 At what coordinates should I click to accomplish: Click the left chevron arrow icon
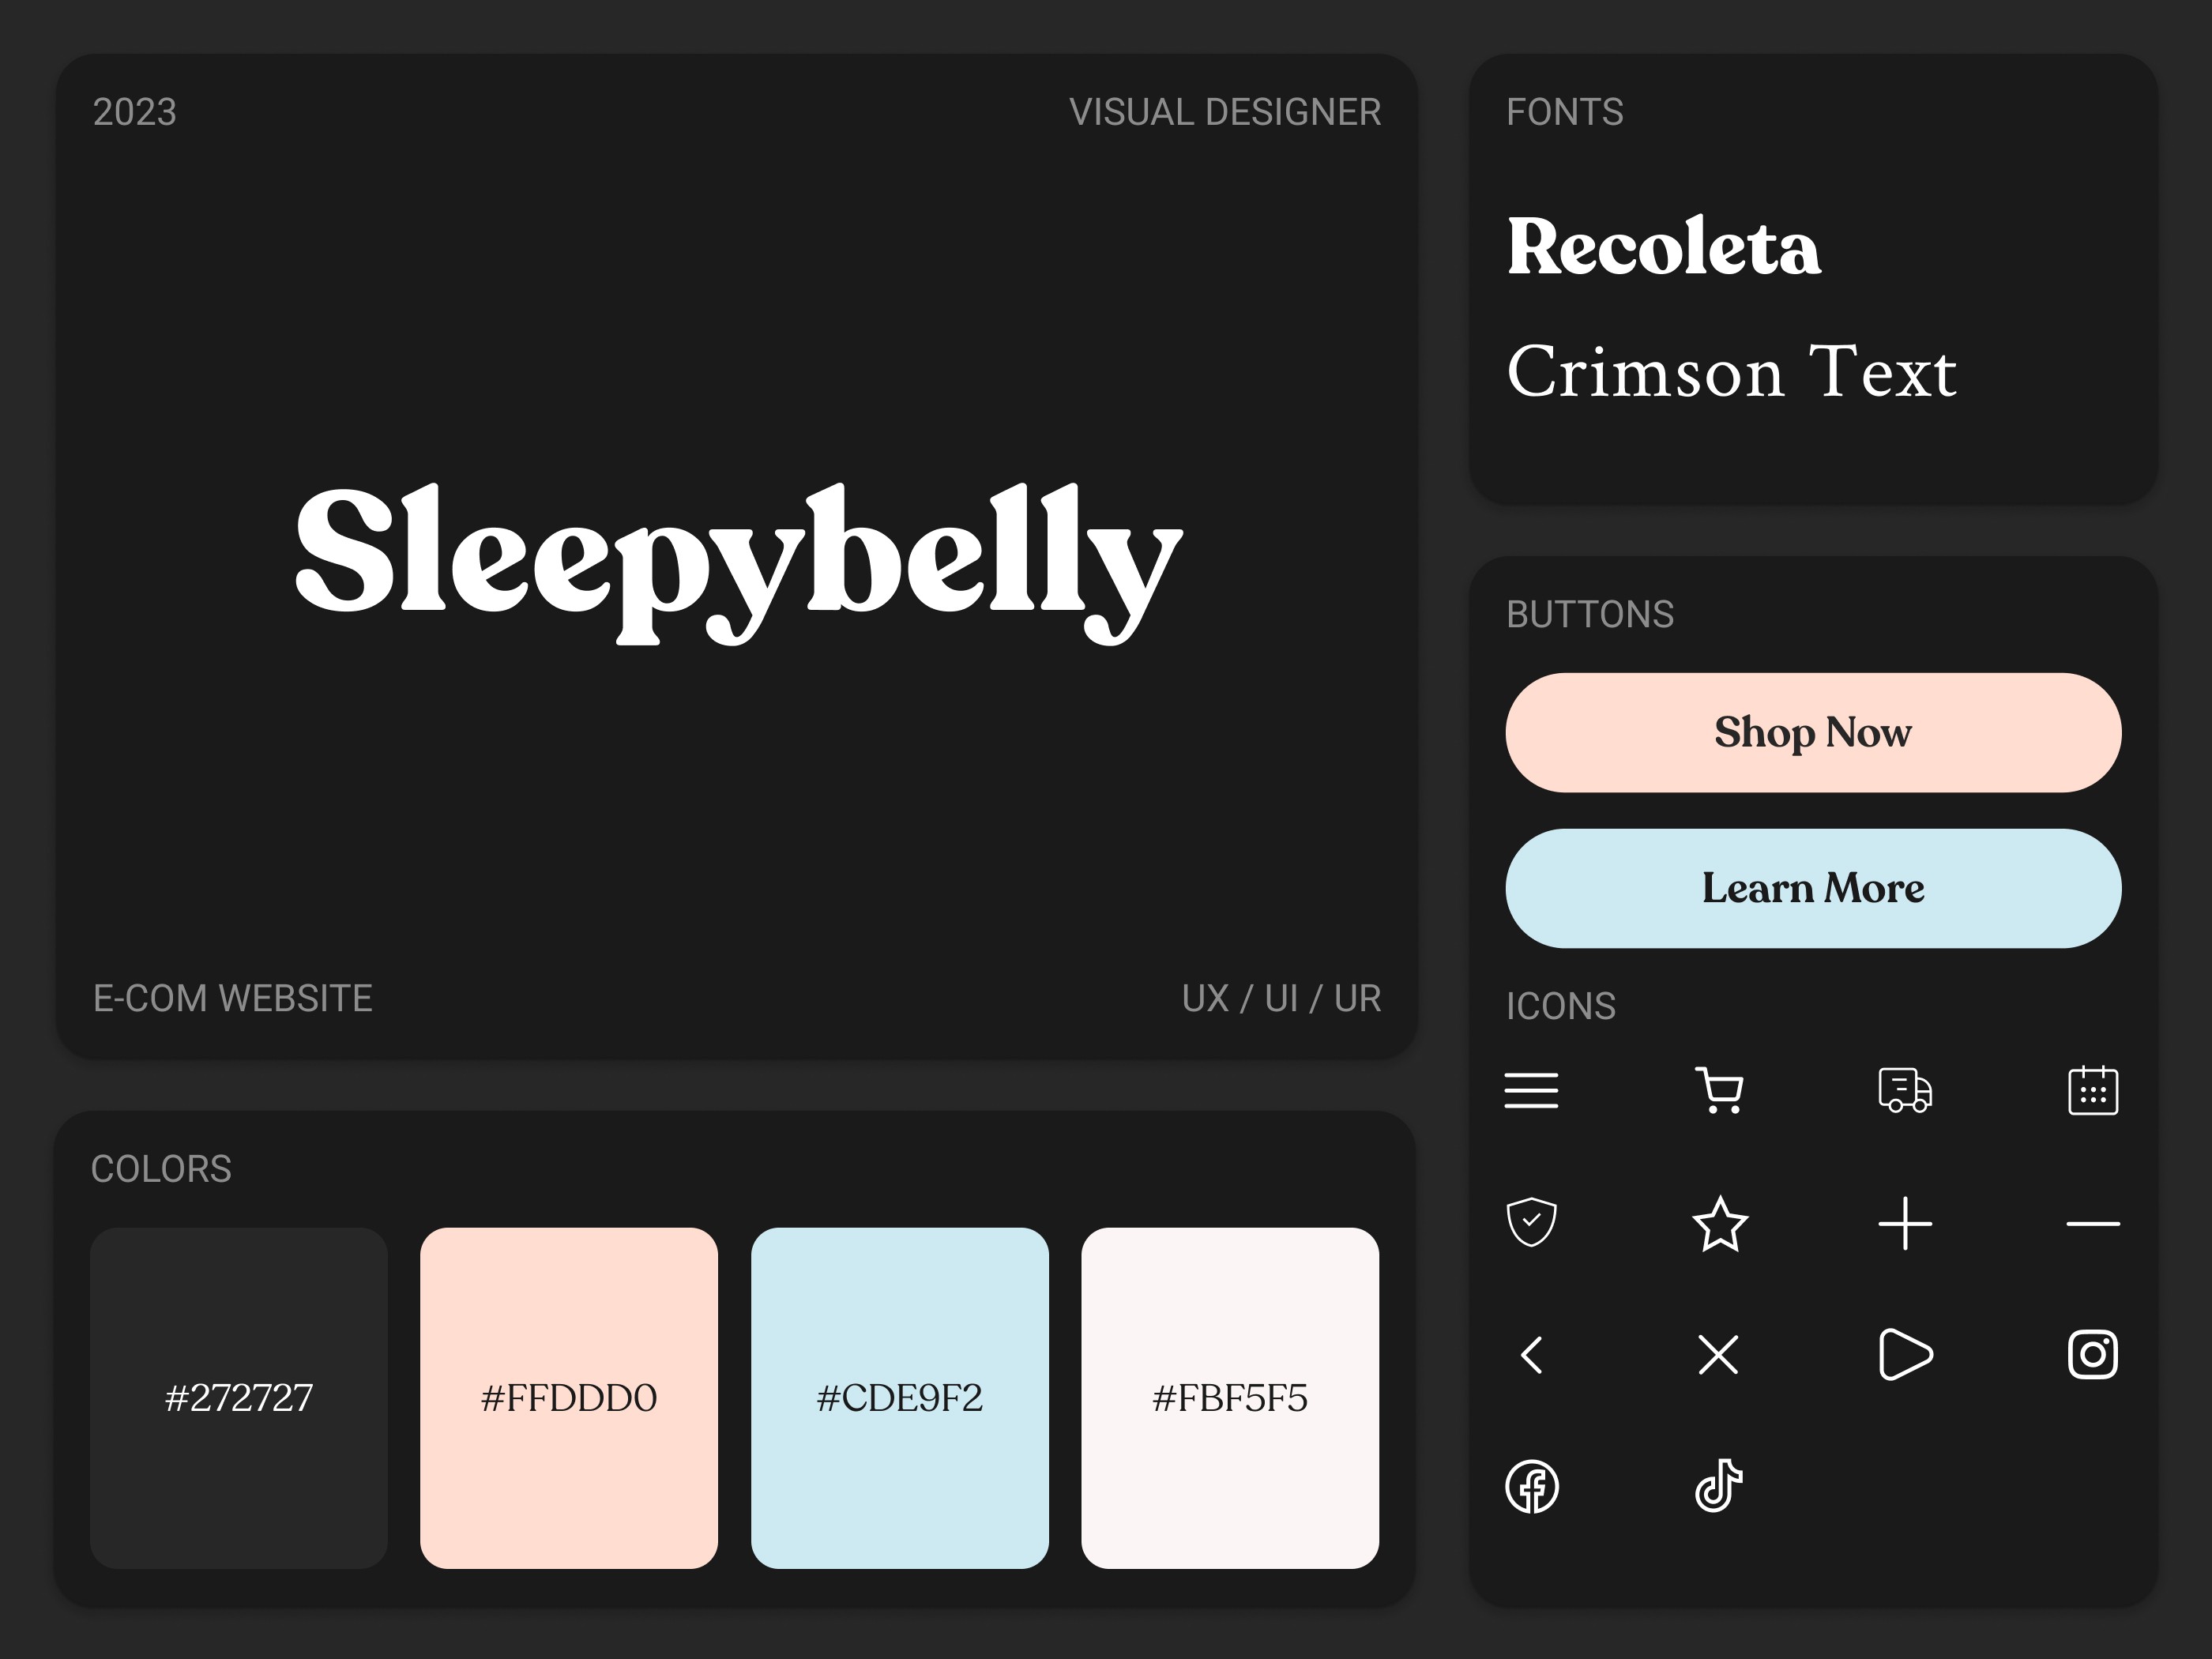[1531, 1355]
